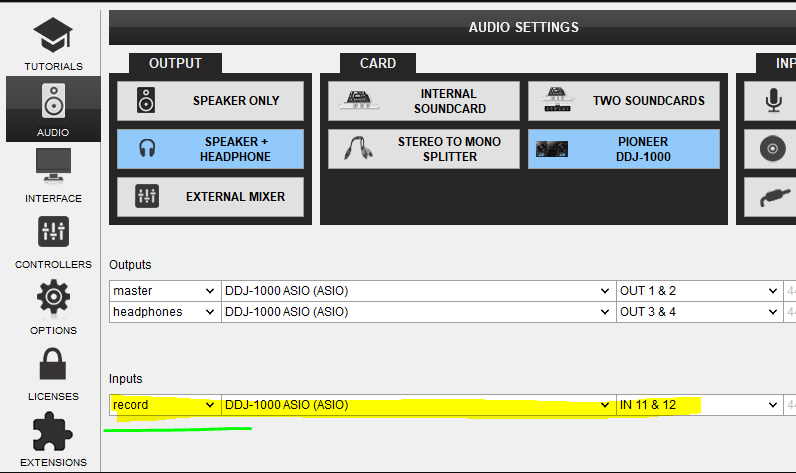
Task: Click the mixer sliders icon in External Mixer
Action: click(147, 196)
